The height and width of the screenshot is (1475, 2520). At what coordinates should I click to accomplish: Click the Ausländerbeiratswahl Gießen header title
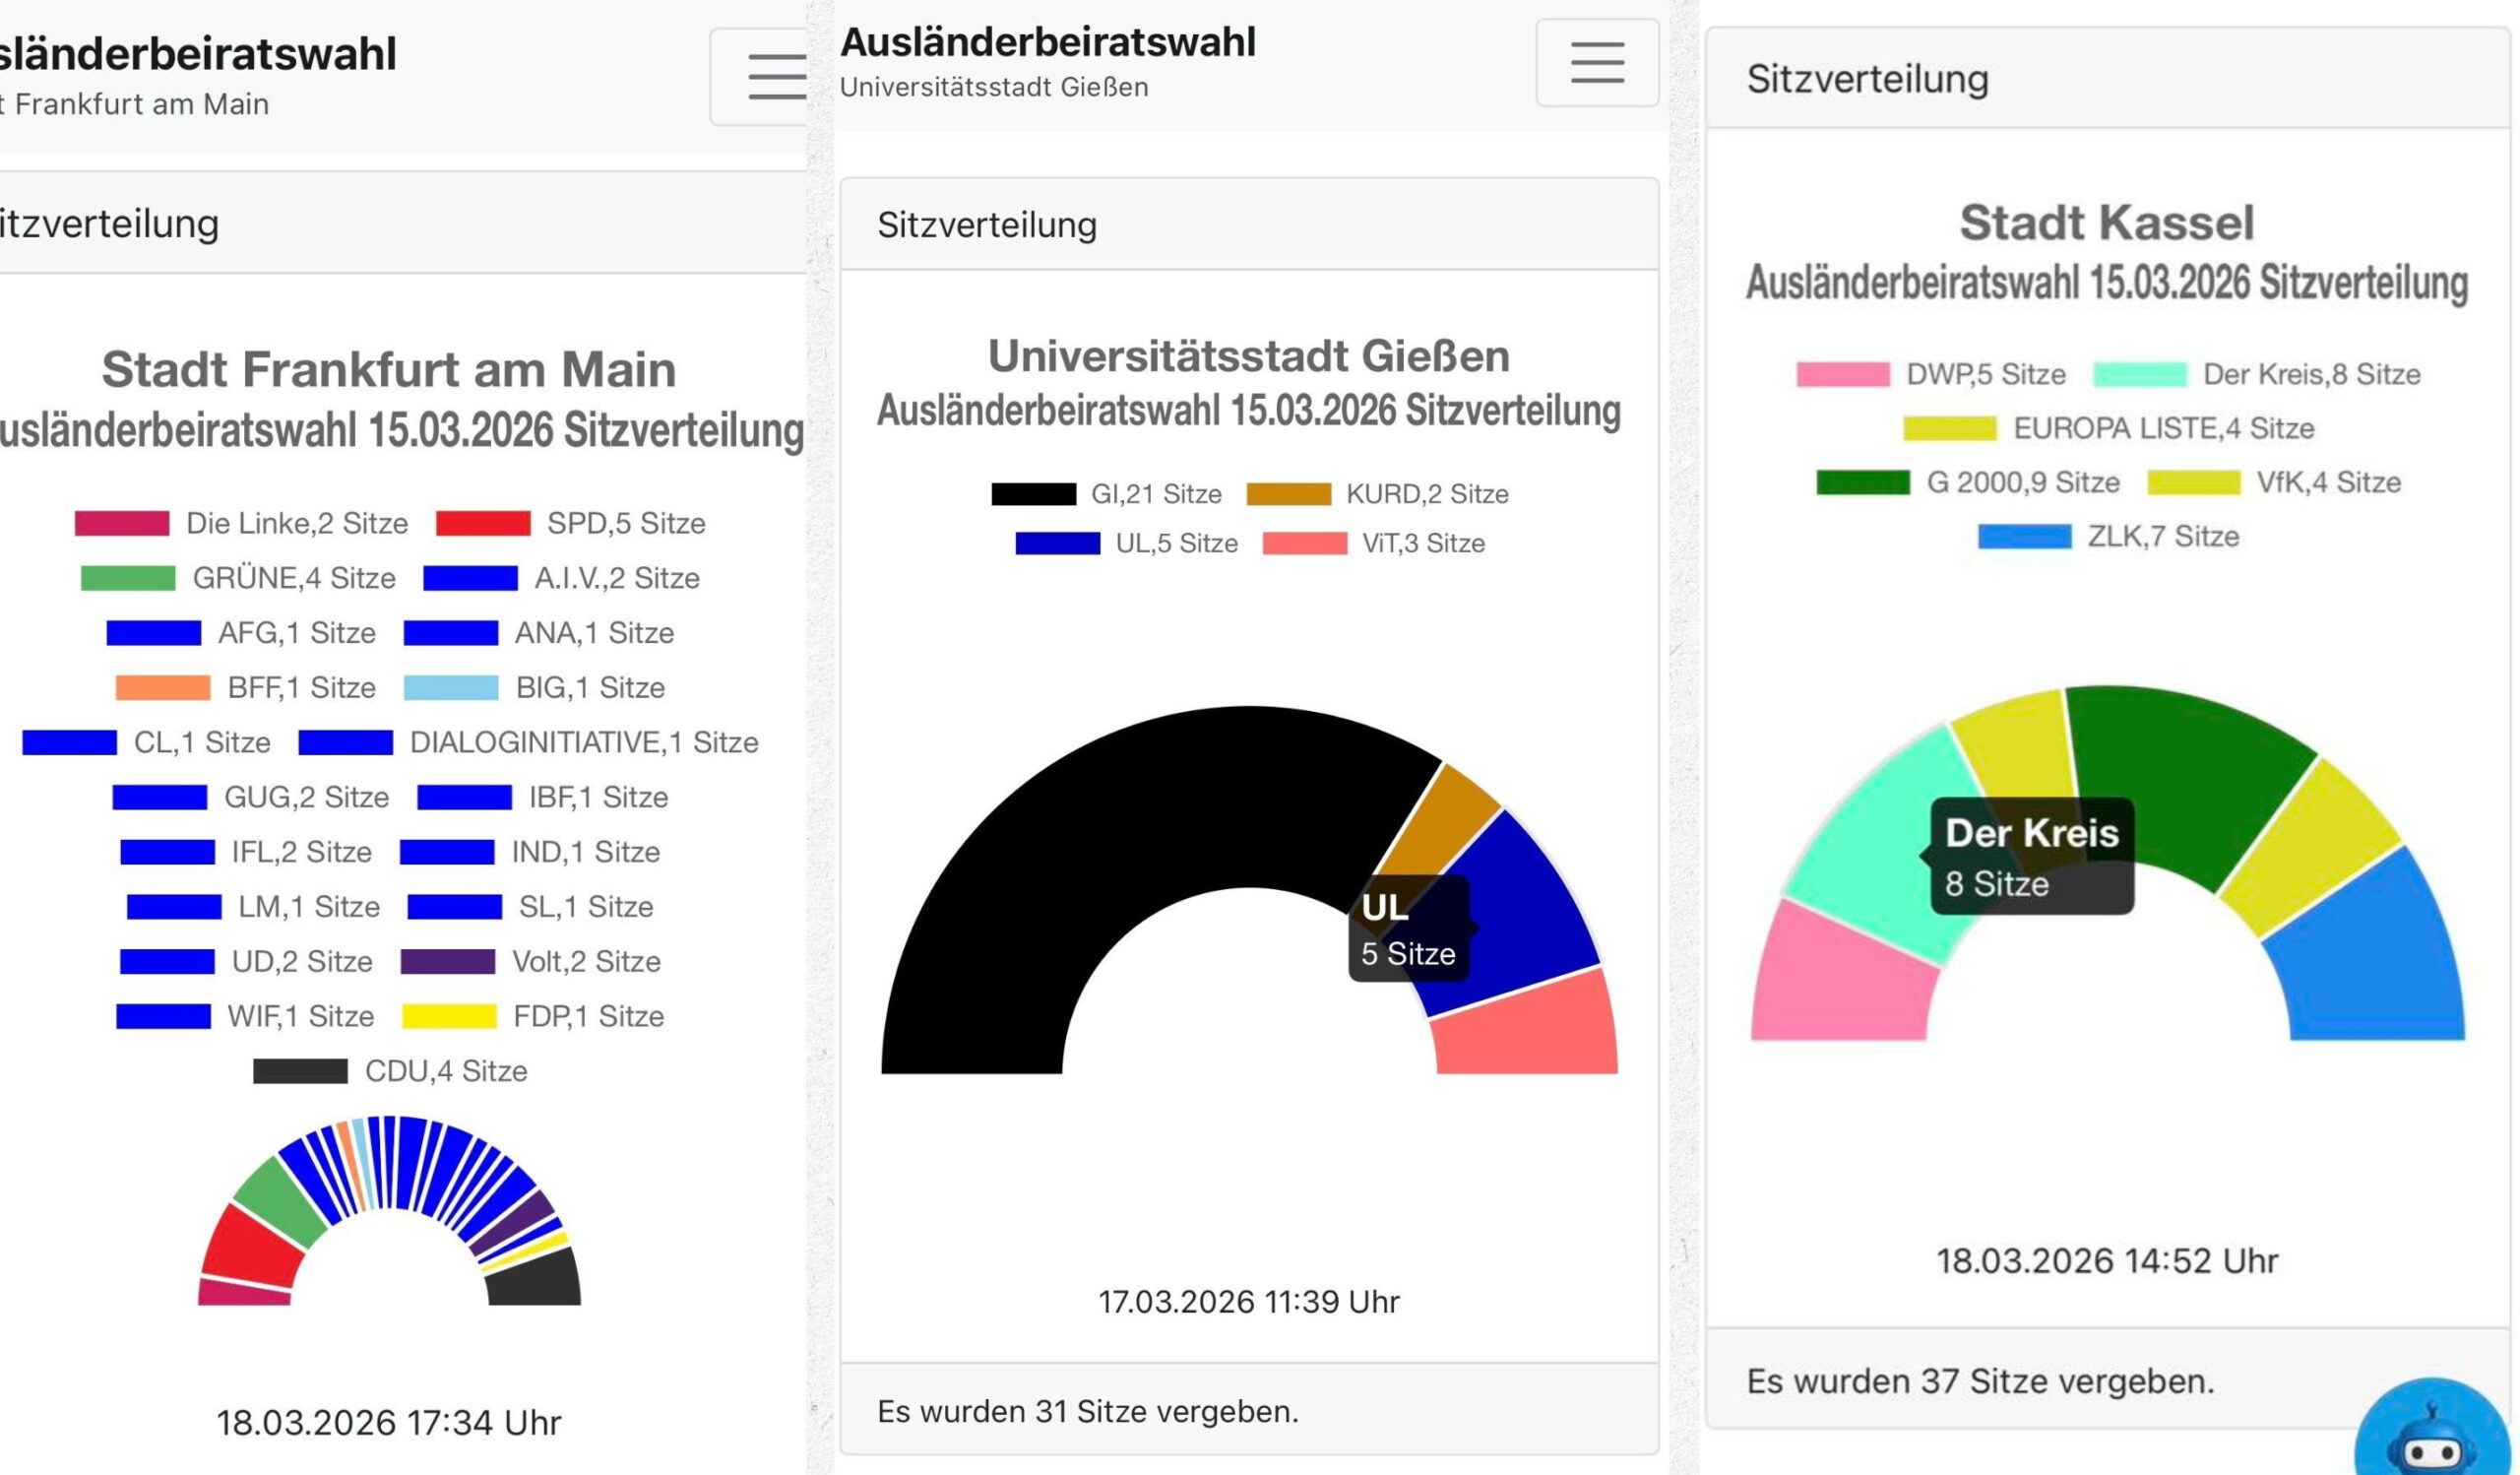click(x=1047, y=42)
